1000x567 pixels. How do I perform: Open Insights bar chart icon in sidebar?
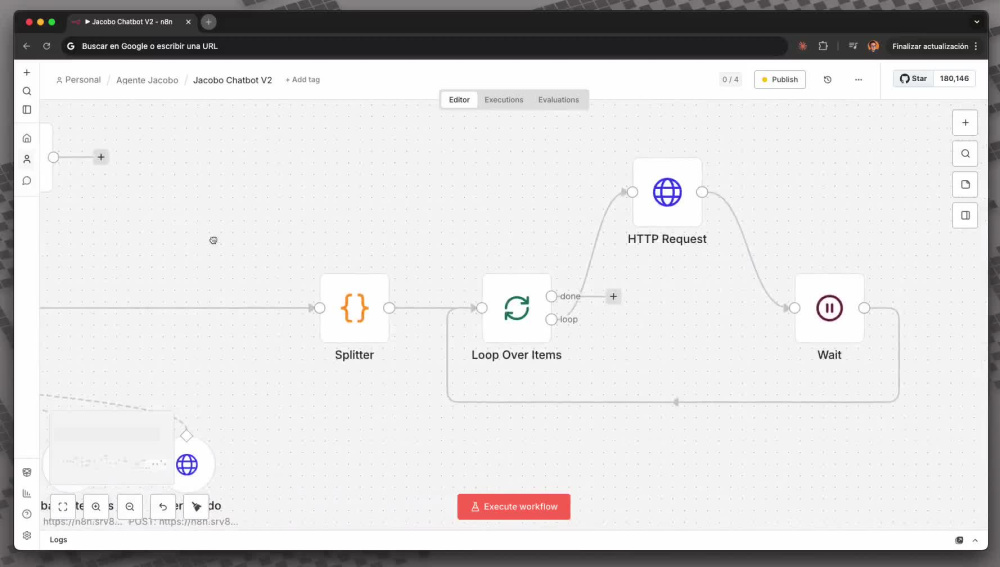coord(27,493)
